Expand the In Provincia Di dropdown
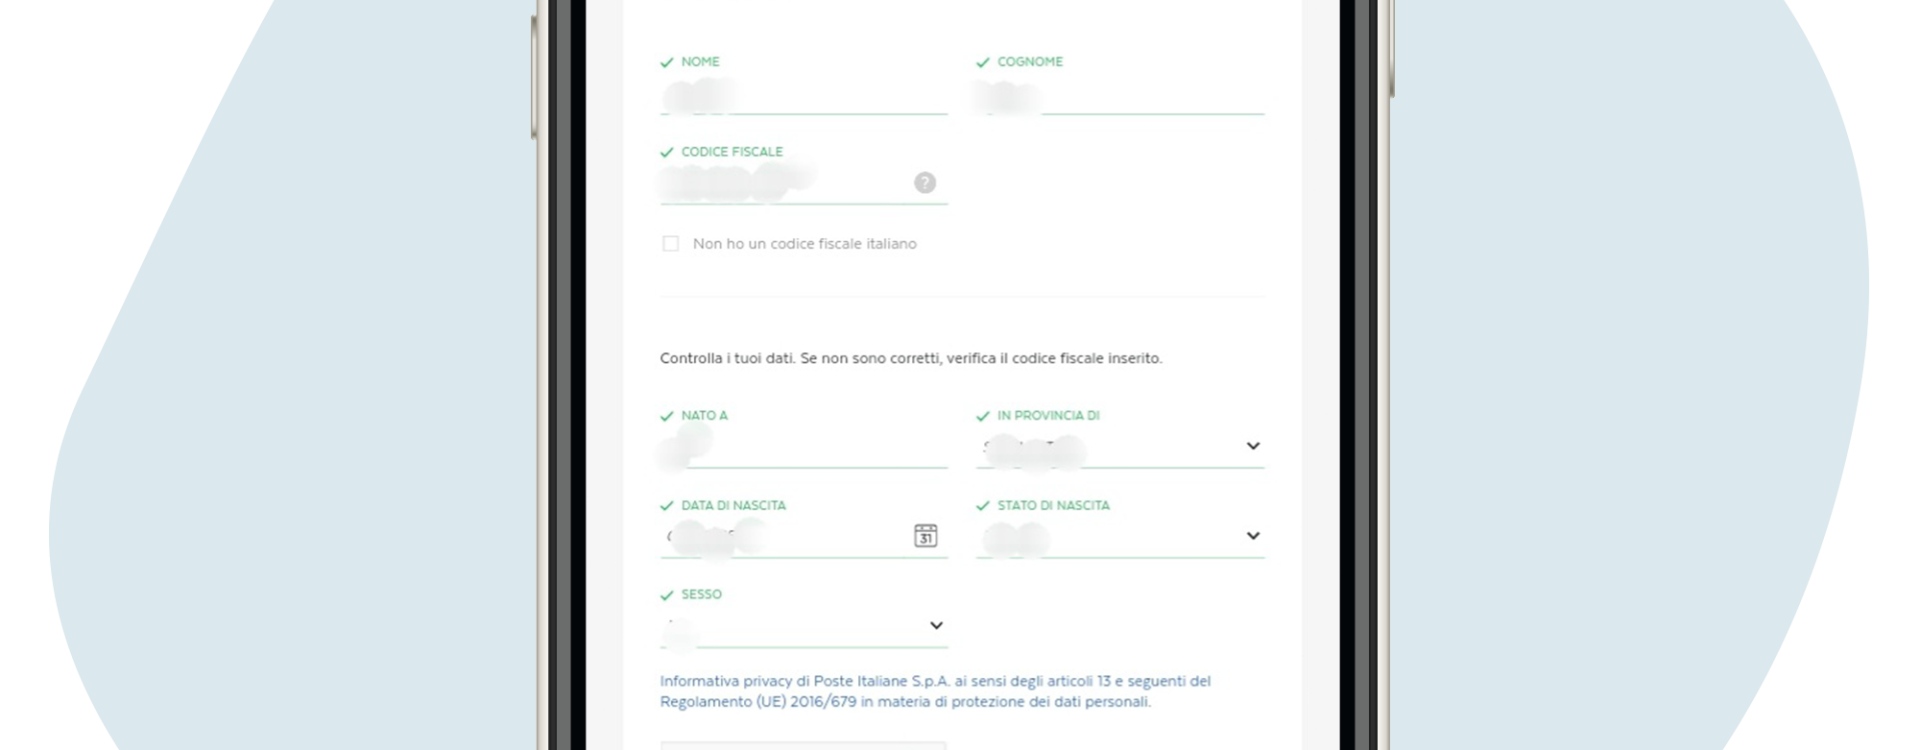Image resolution: width=1920 pixels, height=750 pixels. [x=1253, y=446]
